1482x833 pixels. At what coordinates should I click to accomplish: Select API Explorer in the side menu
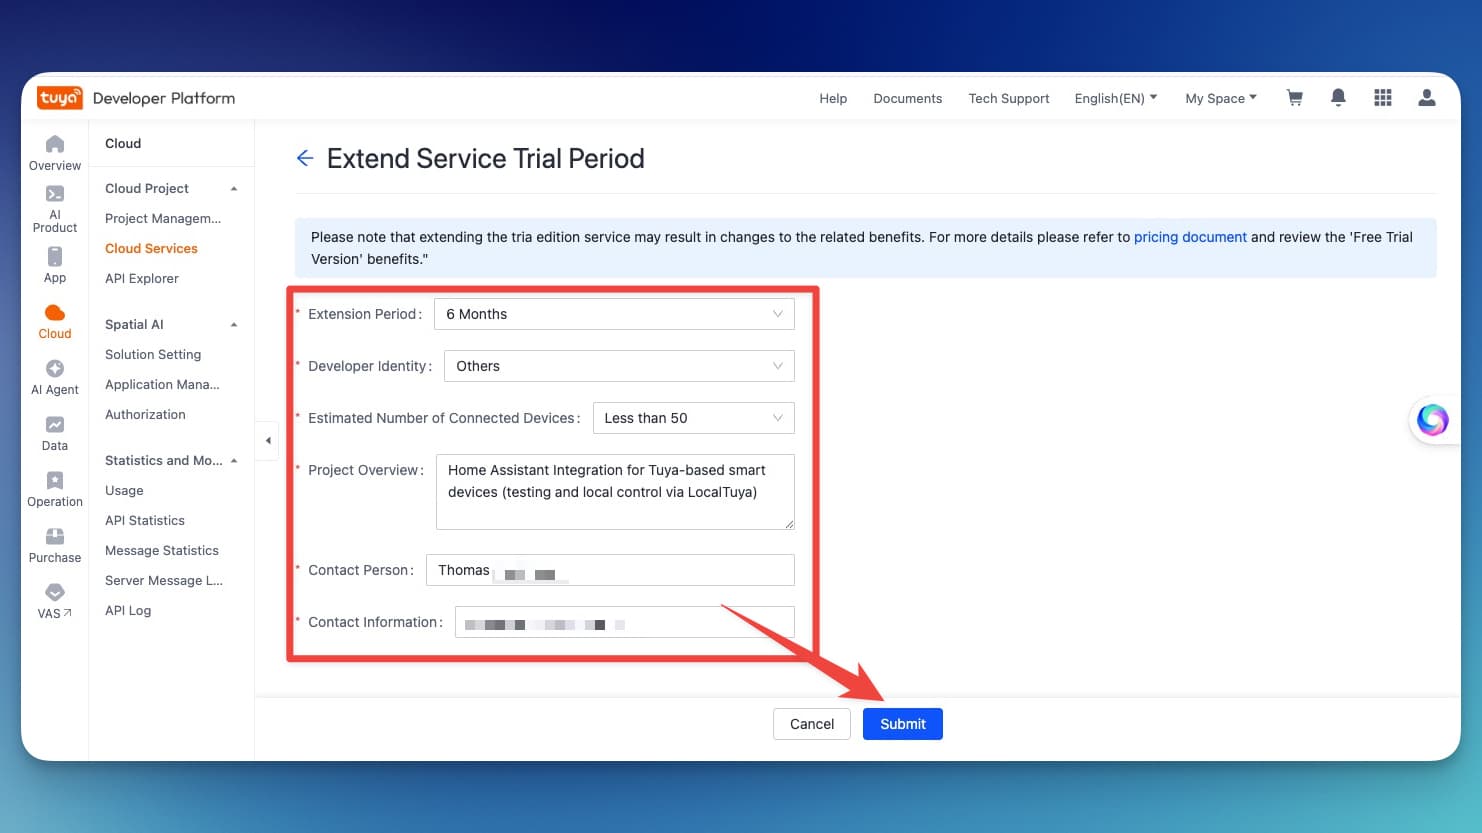(x=142, y=278)
